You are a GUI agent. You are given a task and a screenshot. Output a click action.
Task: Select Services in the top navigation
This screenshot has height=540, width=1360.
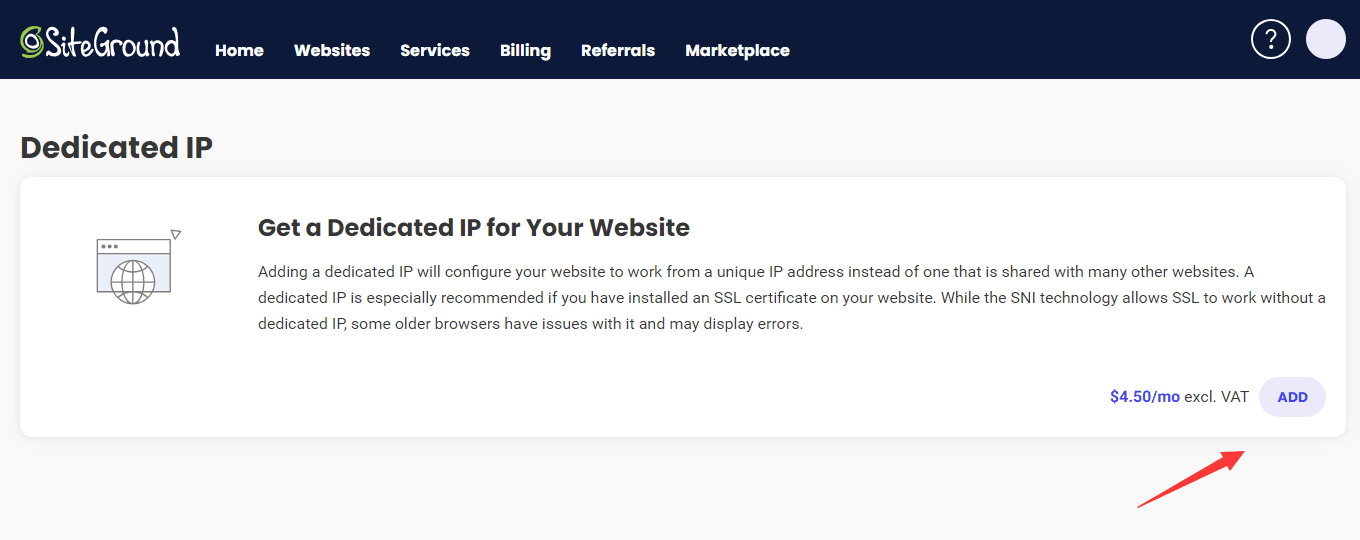[x=435, y=50]
